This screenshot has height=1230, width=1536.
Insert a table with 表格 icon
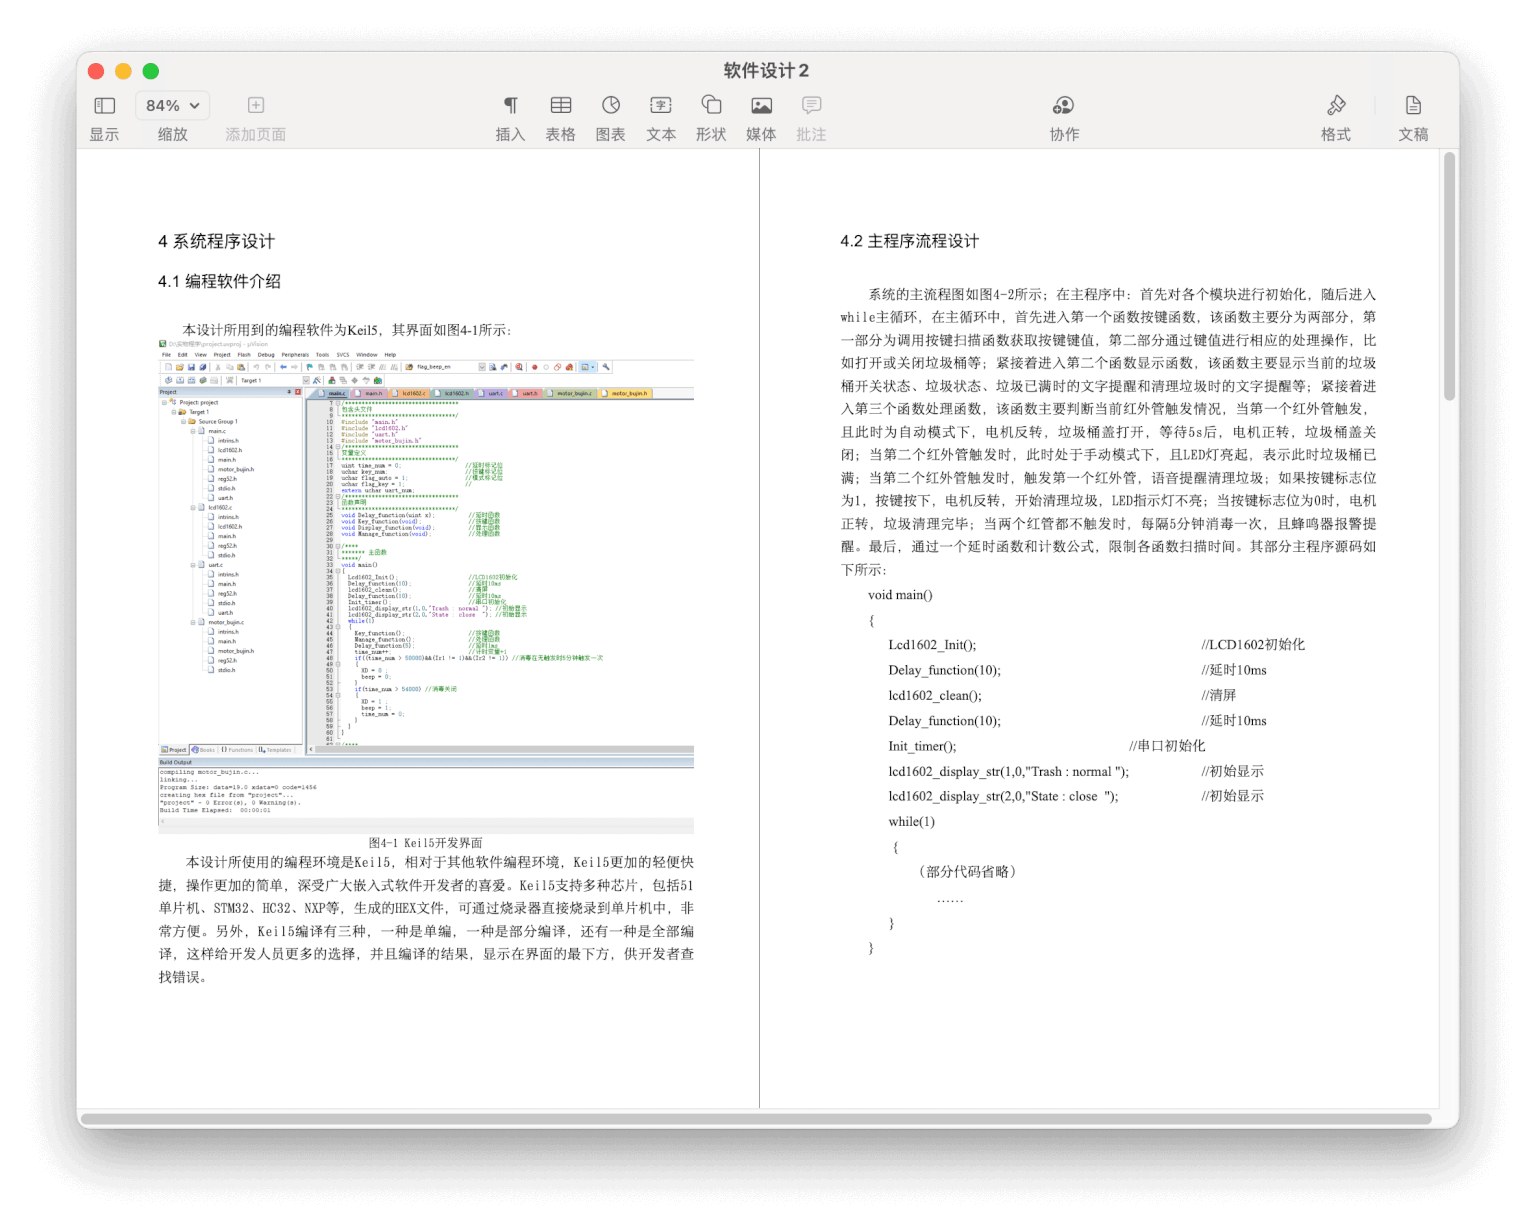point(561,105)
